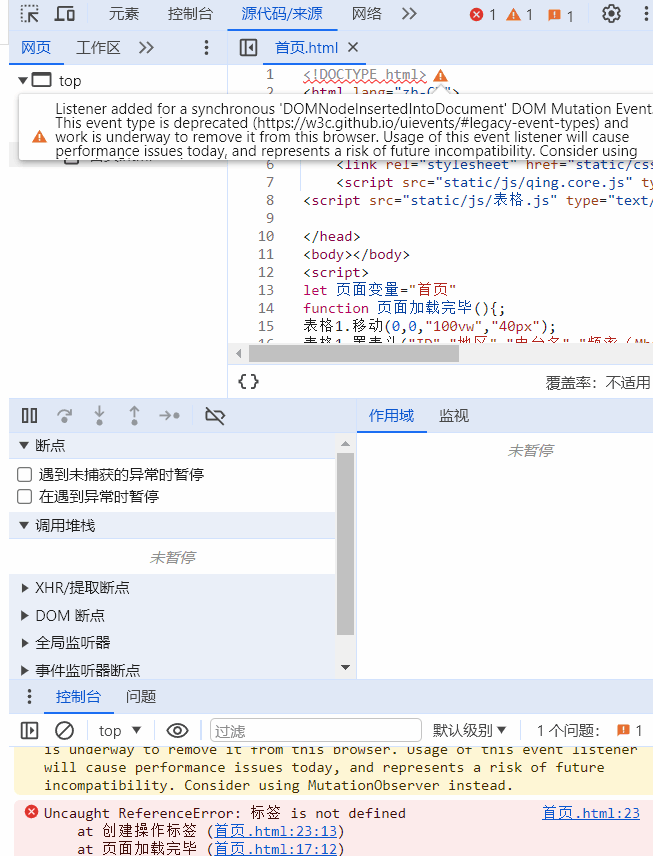Screen dimensions: 653x856
Task: Click the pause script execution button
Action: 30,415
